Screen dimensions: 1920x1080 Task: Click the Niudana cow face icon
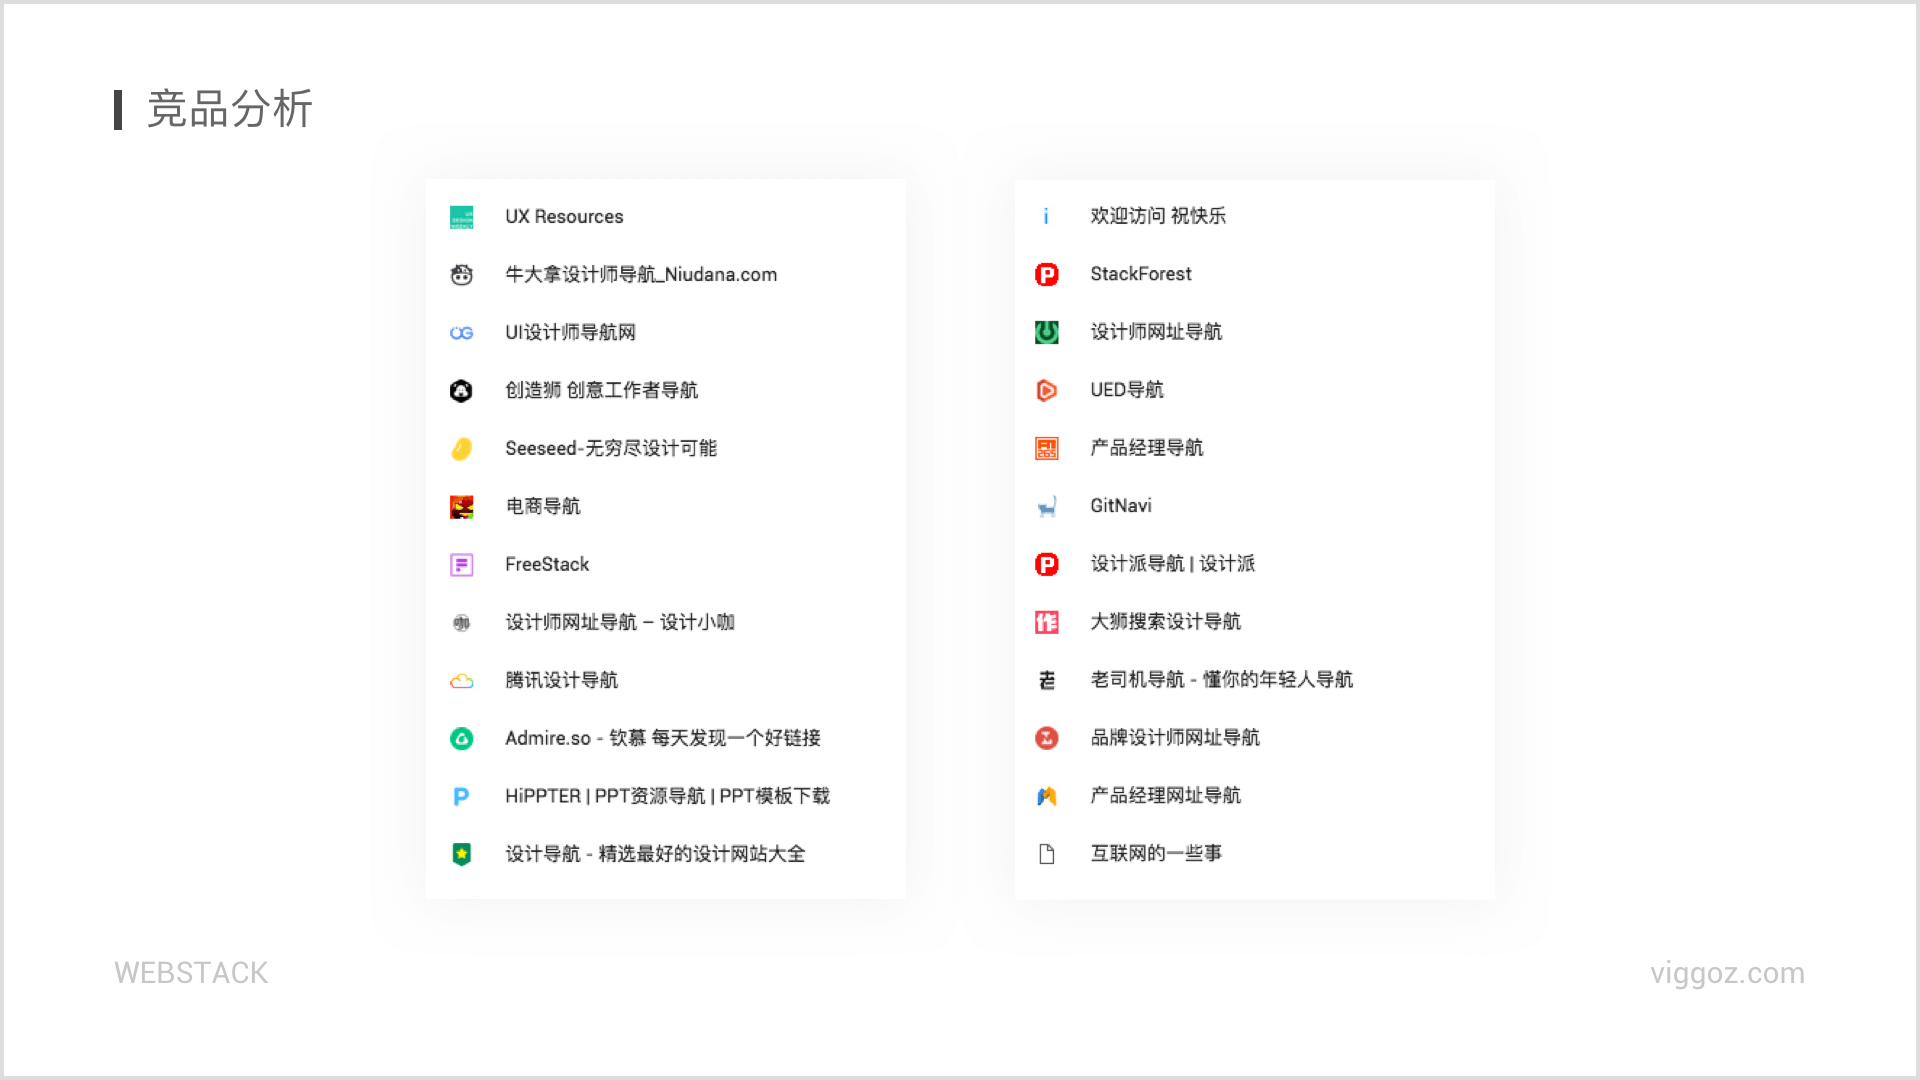click(x=461, y=275)
